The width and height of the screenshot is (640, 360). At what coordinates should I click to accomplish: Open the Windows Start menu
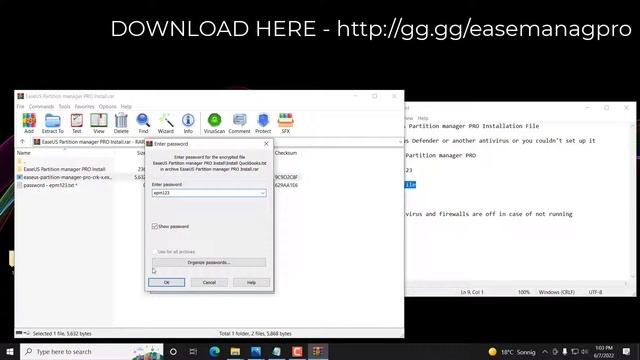(x=10, y=351)
